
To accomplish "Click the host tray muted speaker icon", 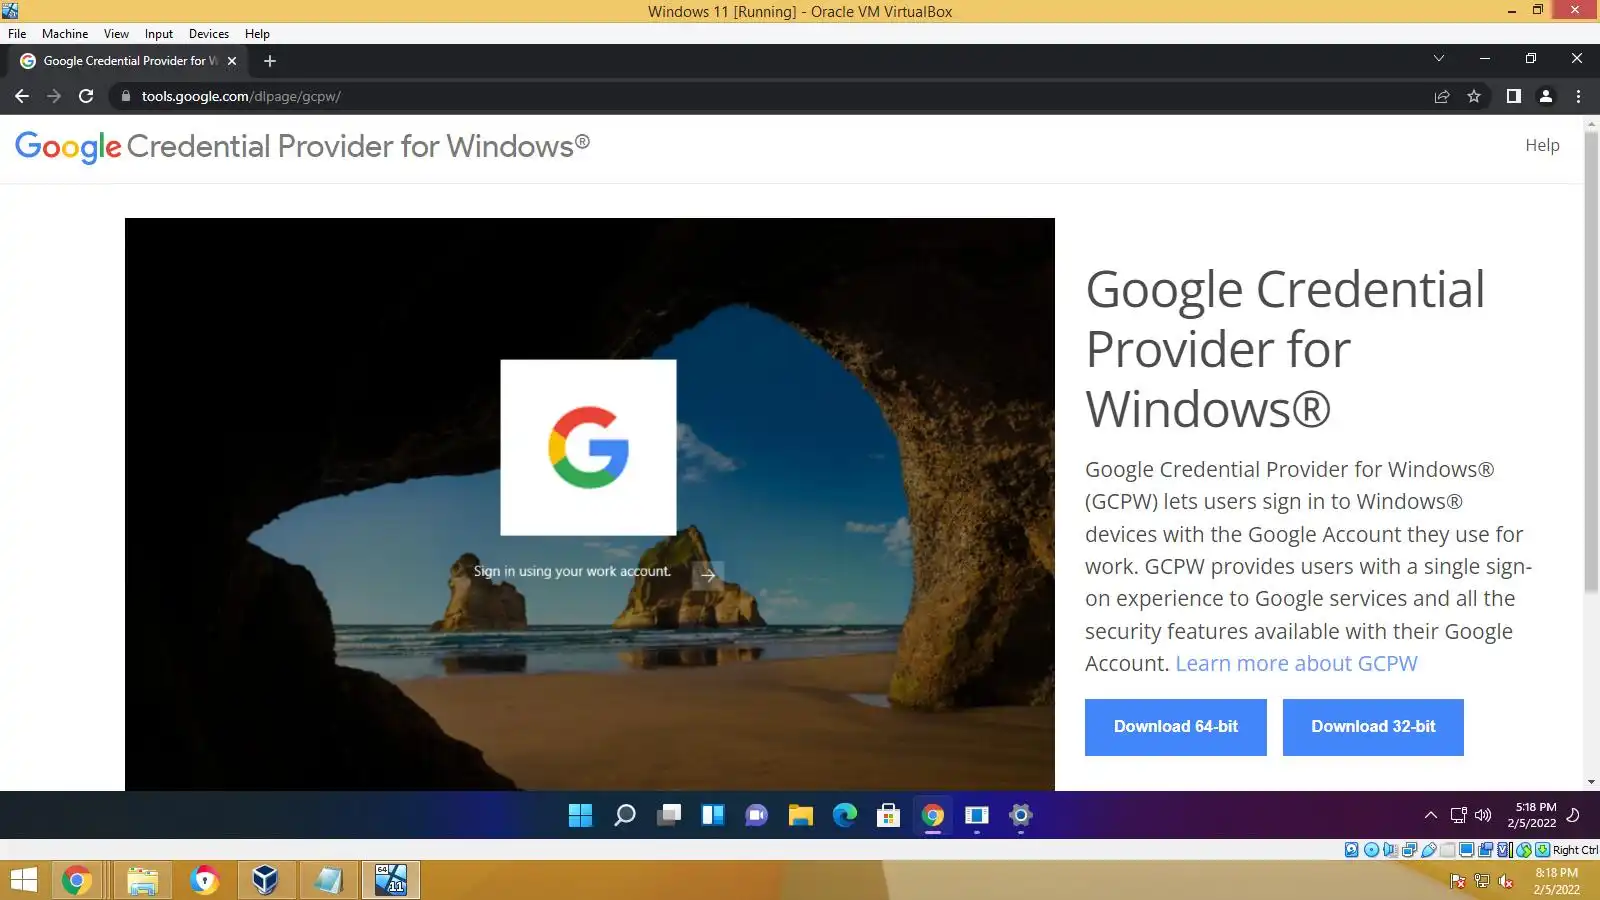I will click(1505, 881).
